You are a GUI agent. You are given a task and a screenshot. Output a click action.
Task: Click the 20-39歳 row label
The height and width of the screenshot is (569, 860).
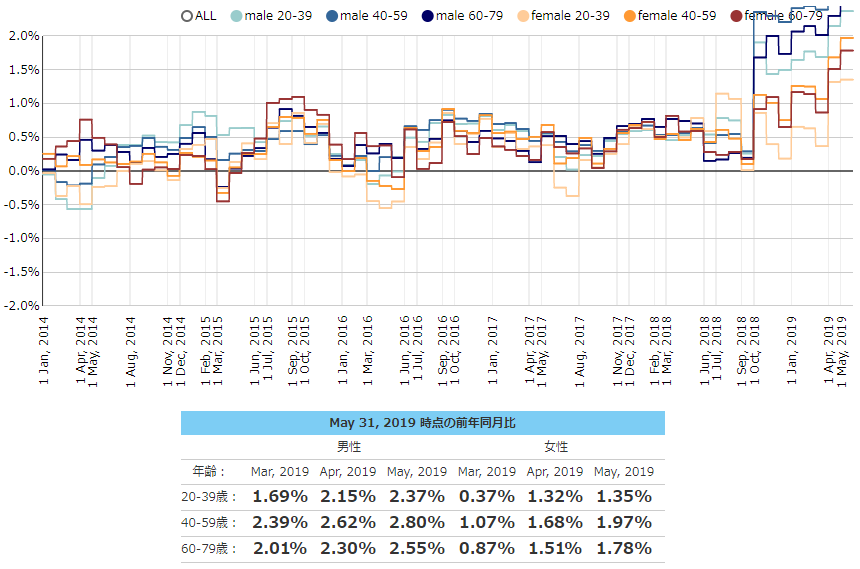209,496
